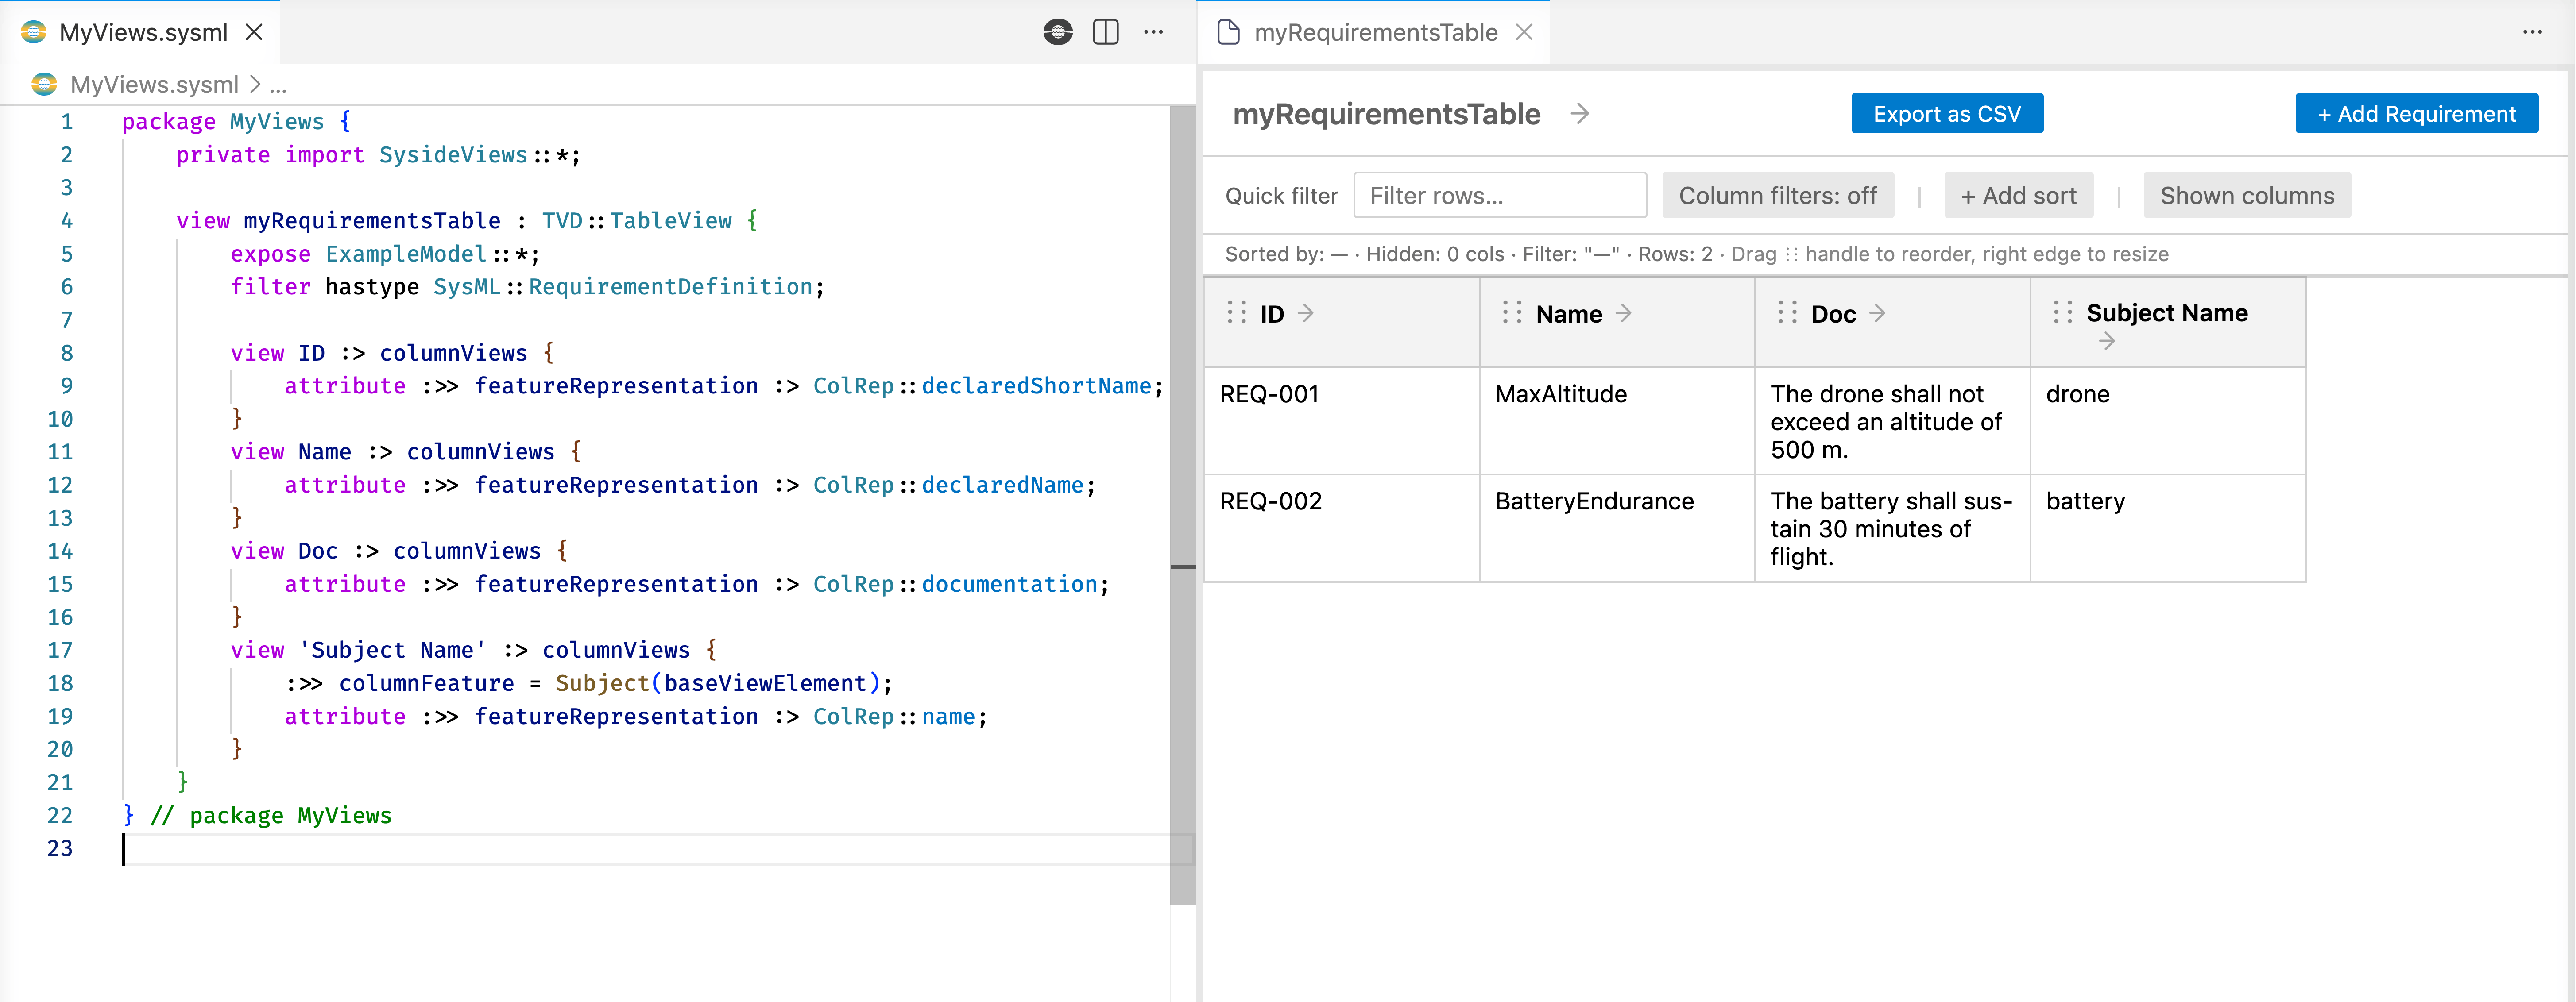Image resolution: width=2576 pixels, height=1002 pixels.
Task: Click the Doc column drag handle
Action: [1787, 312]
